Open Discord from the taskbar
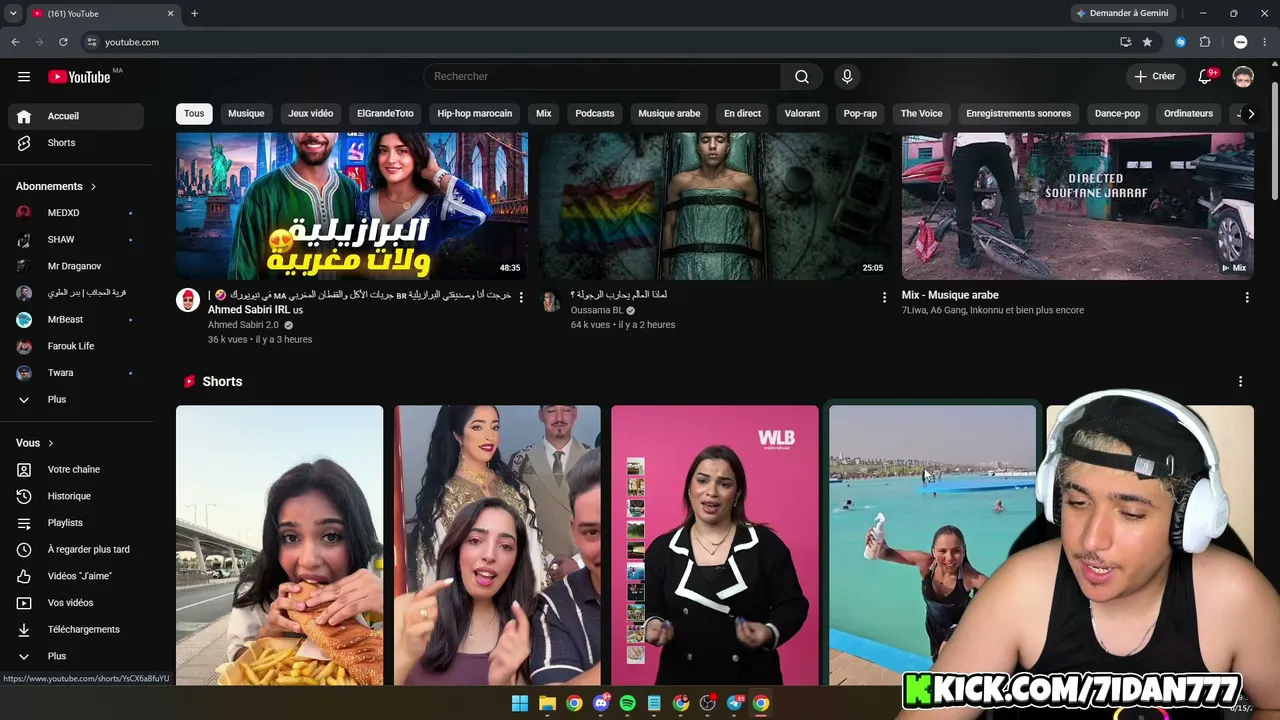Viewport: 1280px width, 720px height. coord(601,703)
